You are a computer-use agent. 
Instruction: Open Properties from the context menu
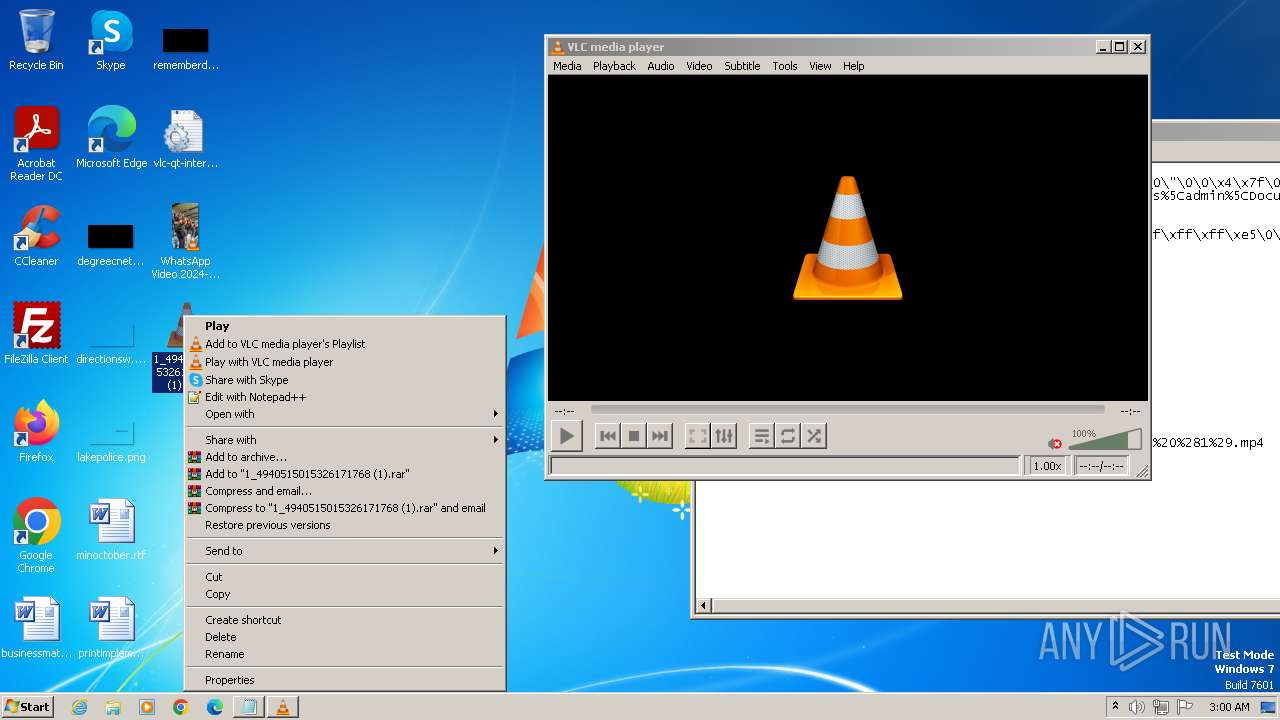click(345, 680)
